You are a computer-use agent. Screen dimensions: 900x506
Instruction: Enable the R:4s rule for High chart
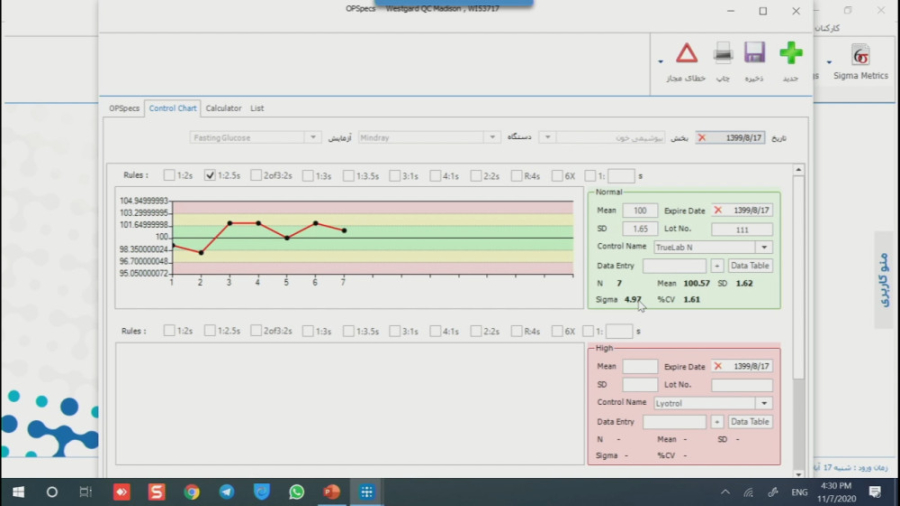pos(516,331)
